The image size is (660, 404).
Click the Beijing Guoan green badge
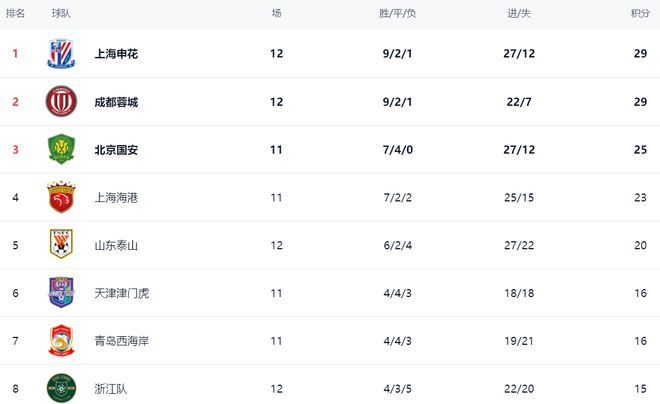61,149
